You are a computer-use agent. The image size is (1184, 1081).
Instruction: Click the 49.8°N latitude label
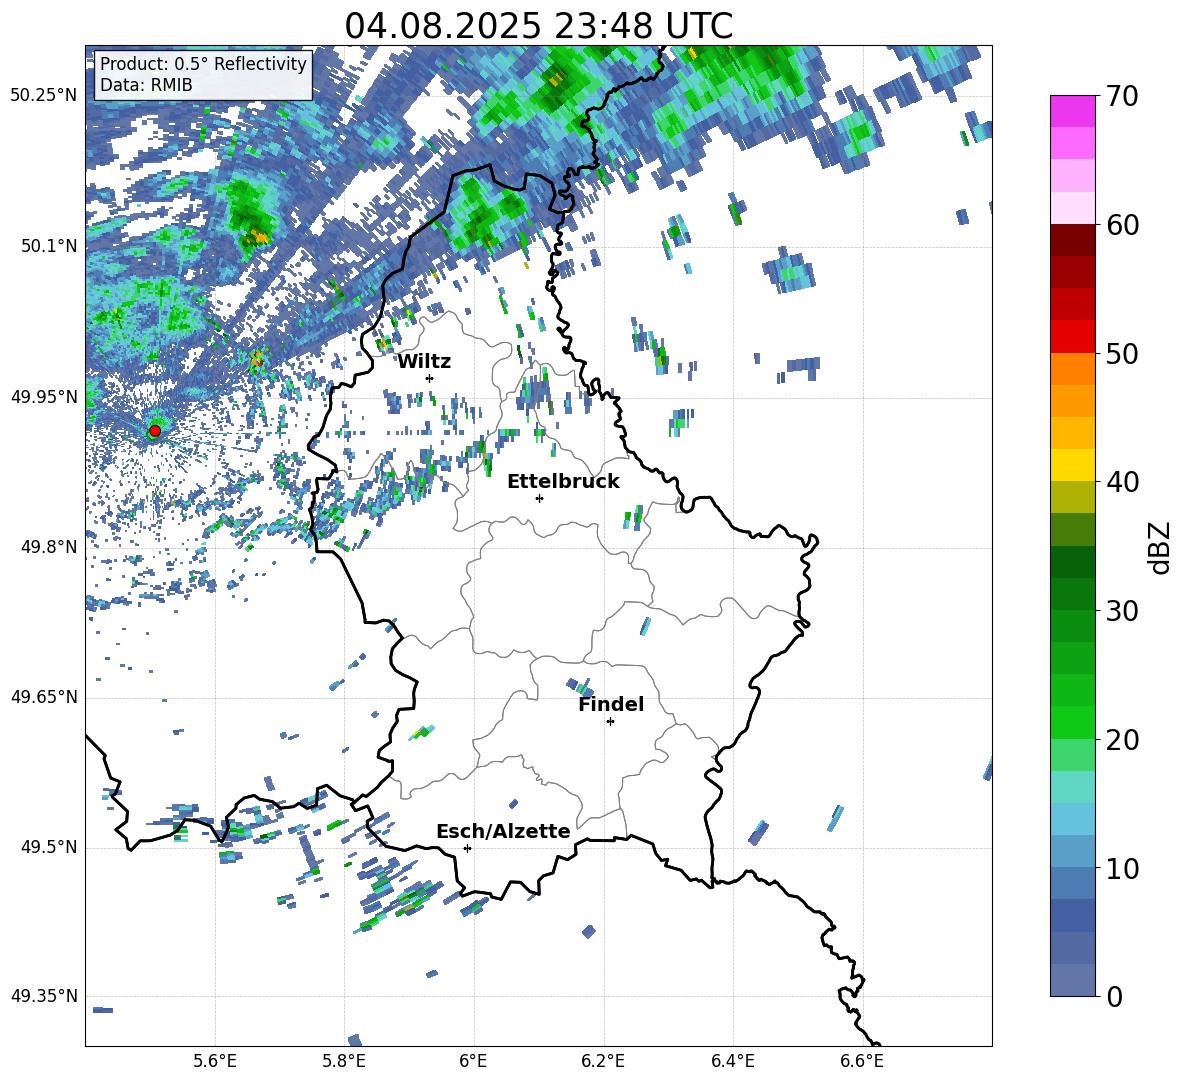coord(49,547)
